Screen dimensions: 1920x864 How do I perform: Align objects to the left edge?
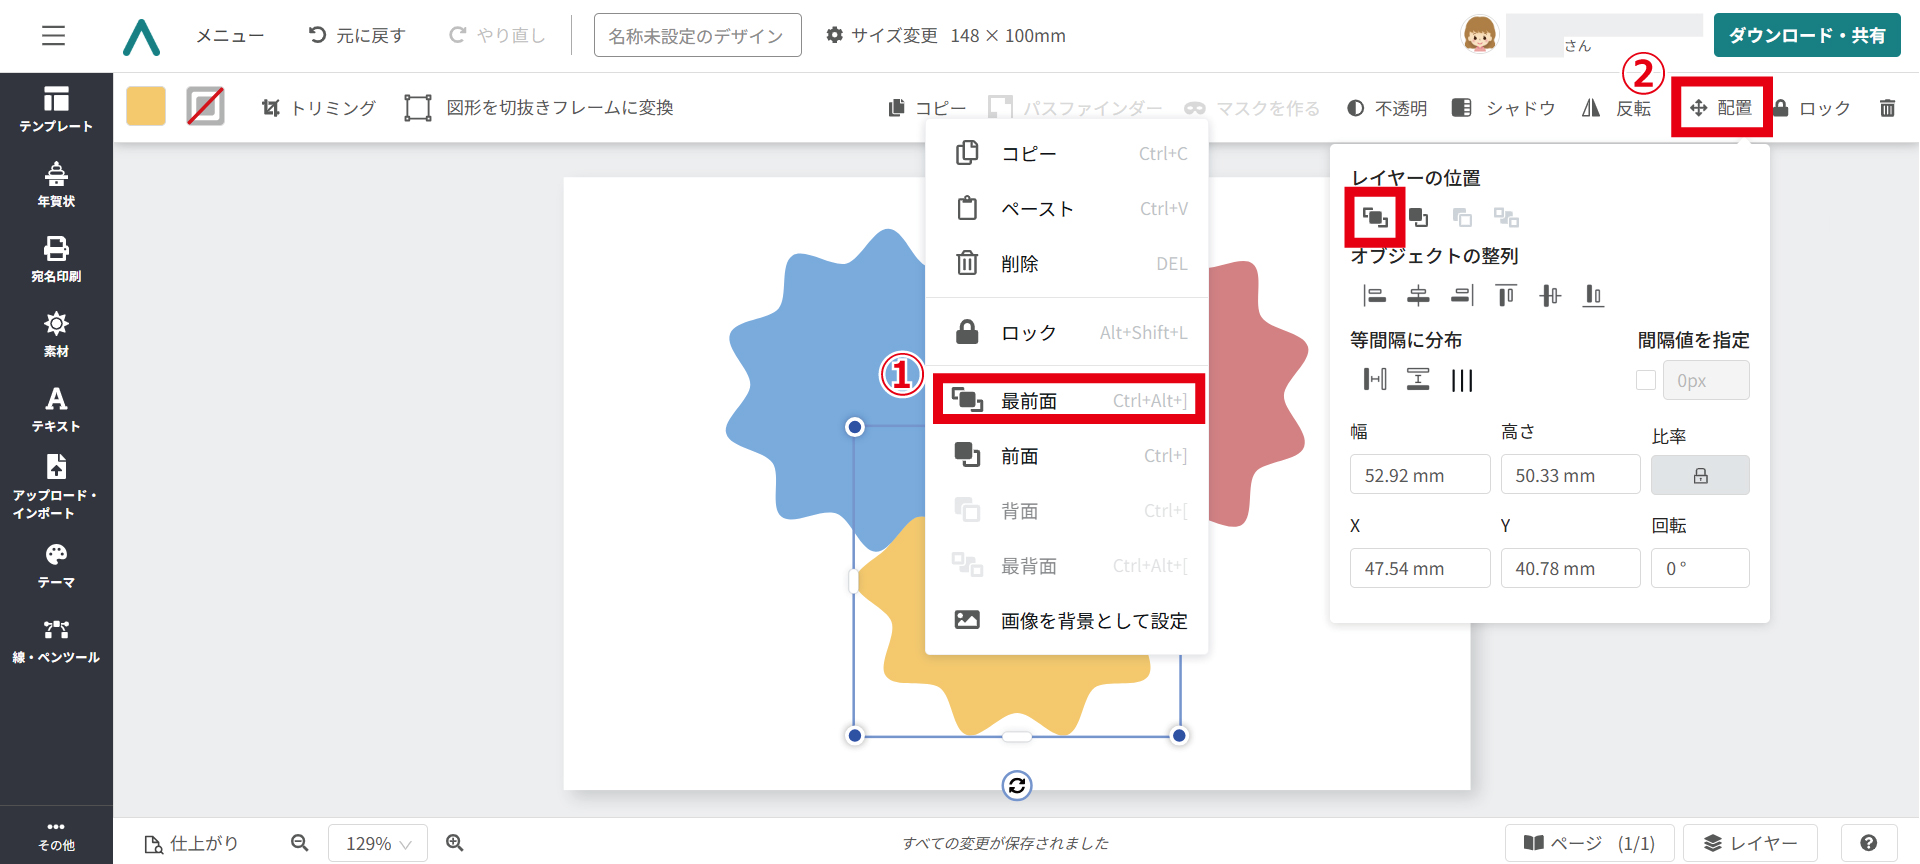(1375, 295)
